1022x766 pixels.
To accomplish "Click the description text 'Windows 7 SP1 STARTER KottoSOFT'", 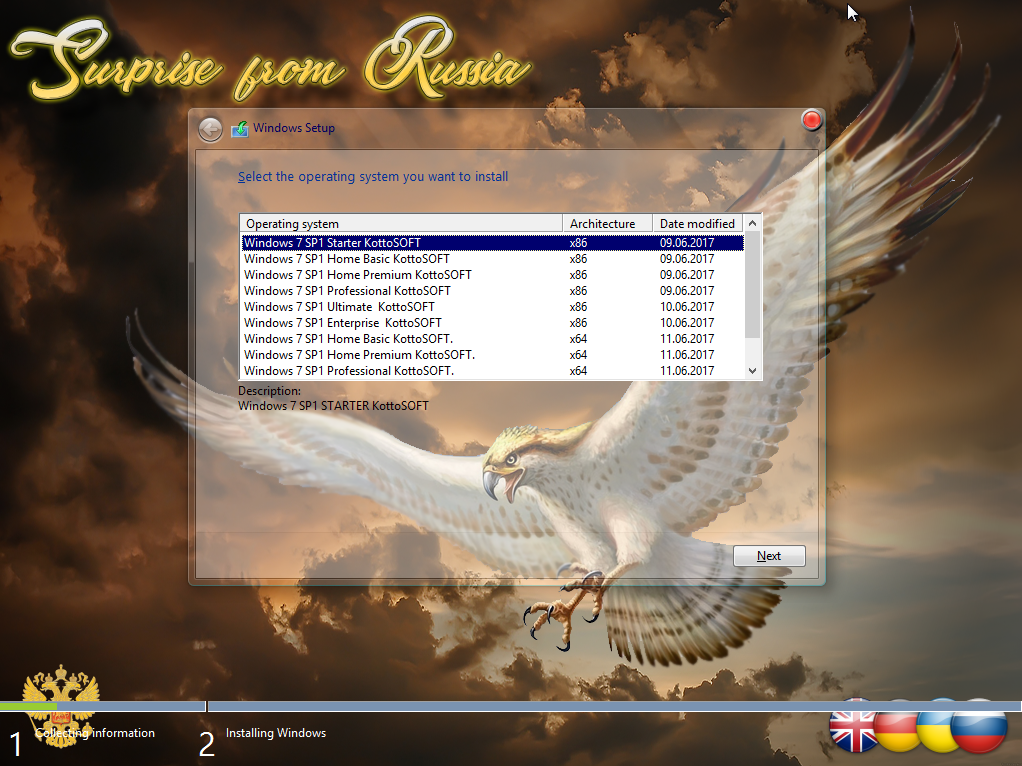I will pyautogui.click(x=333, y=405).
